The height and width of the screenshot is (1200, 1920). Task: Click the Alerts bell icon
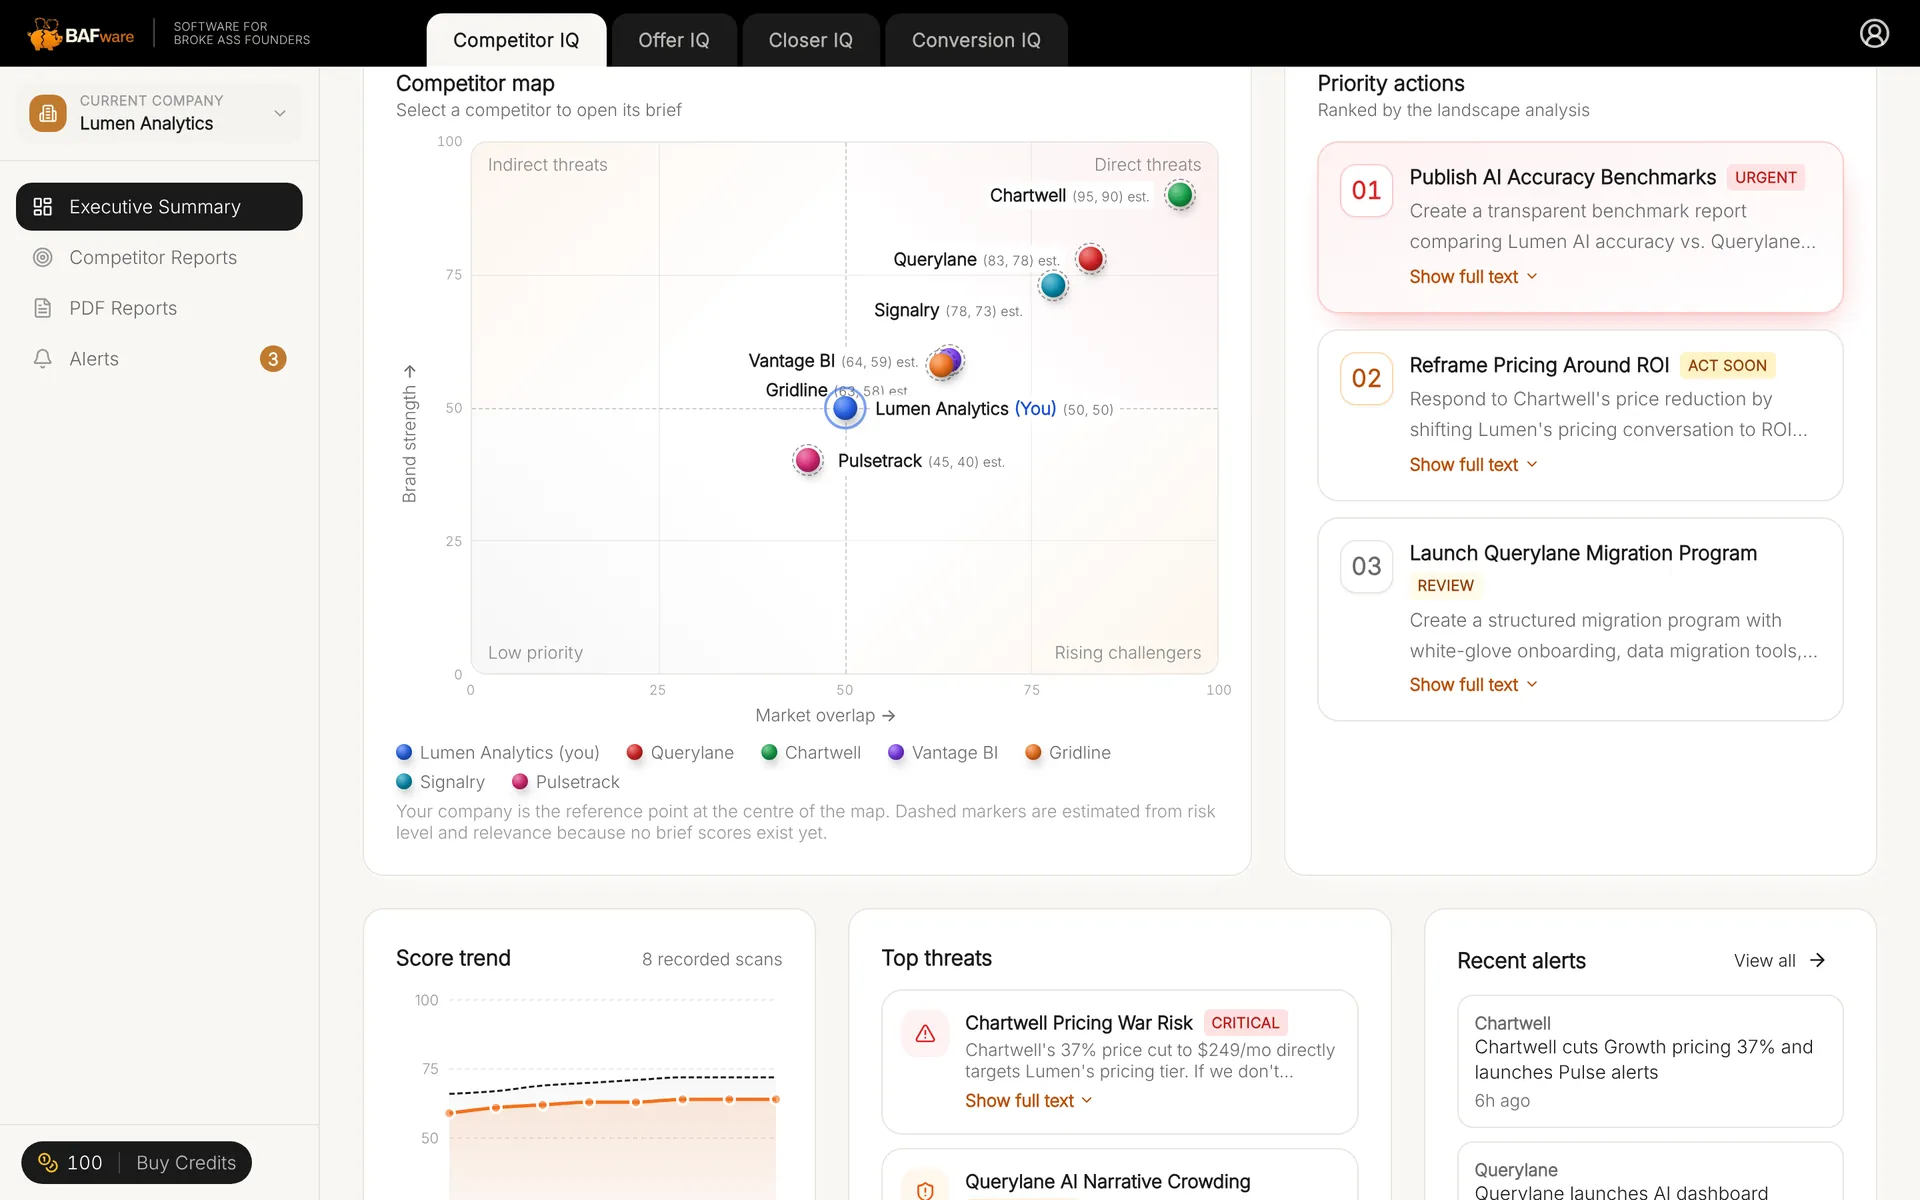click(x=42, y=359)
